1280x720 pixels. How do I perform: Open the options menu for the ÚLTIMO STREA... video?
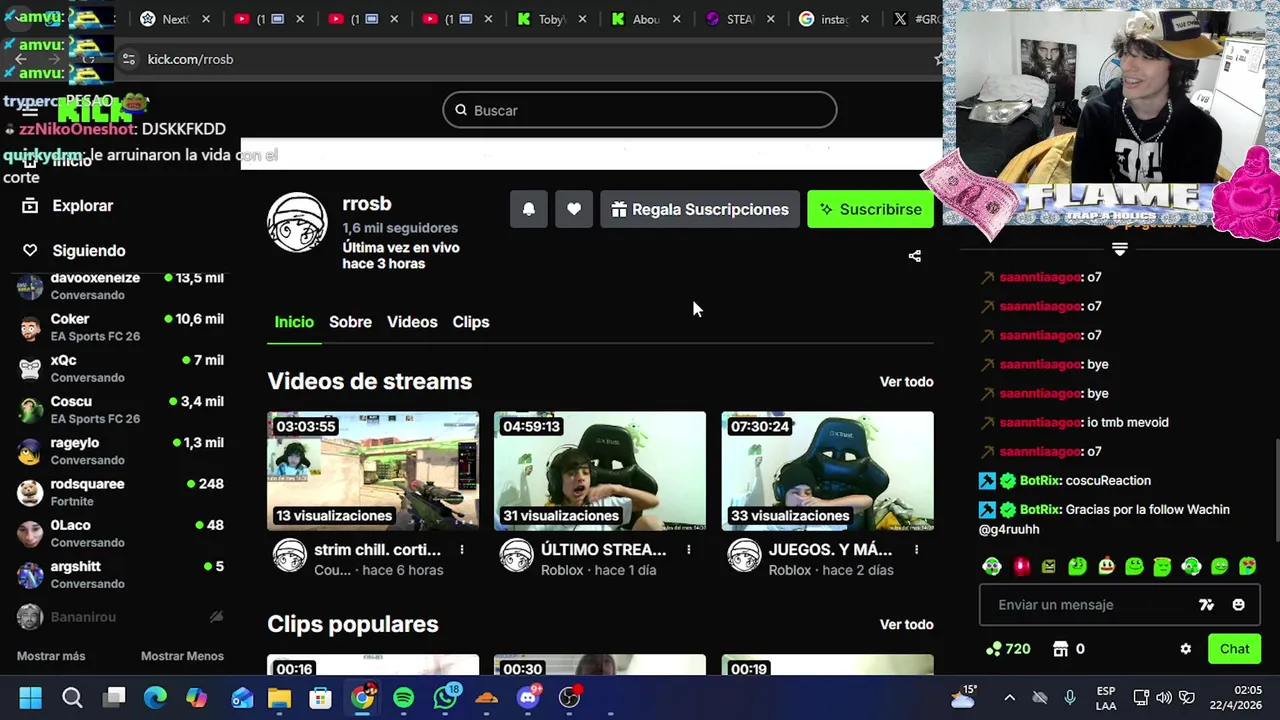[x=688, y=550]
